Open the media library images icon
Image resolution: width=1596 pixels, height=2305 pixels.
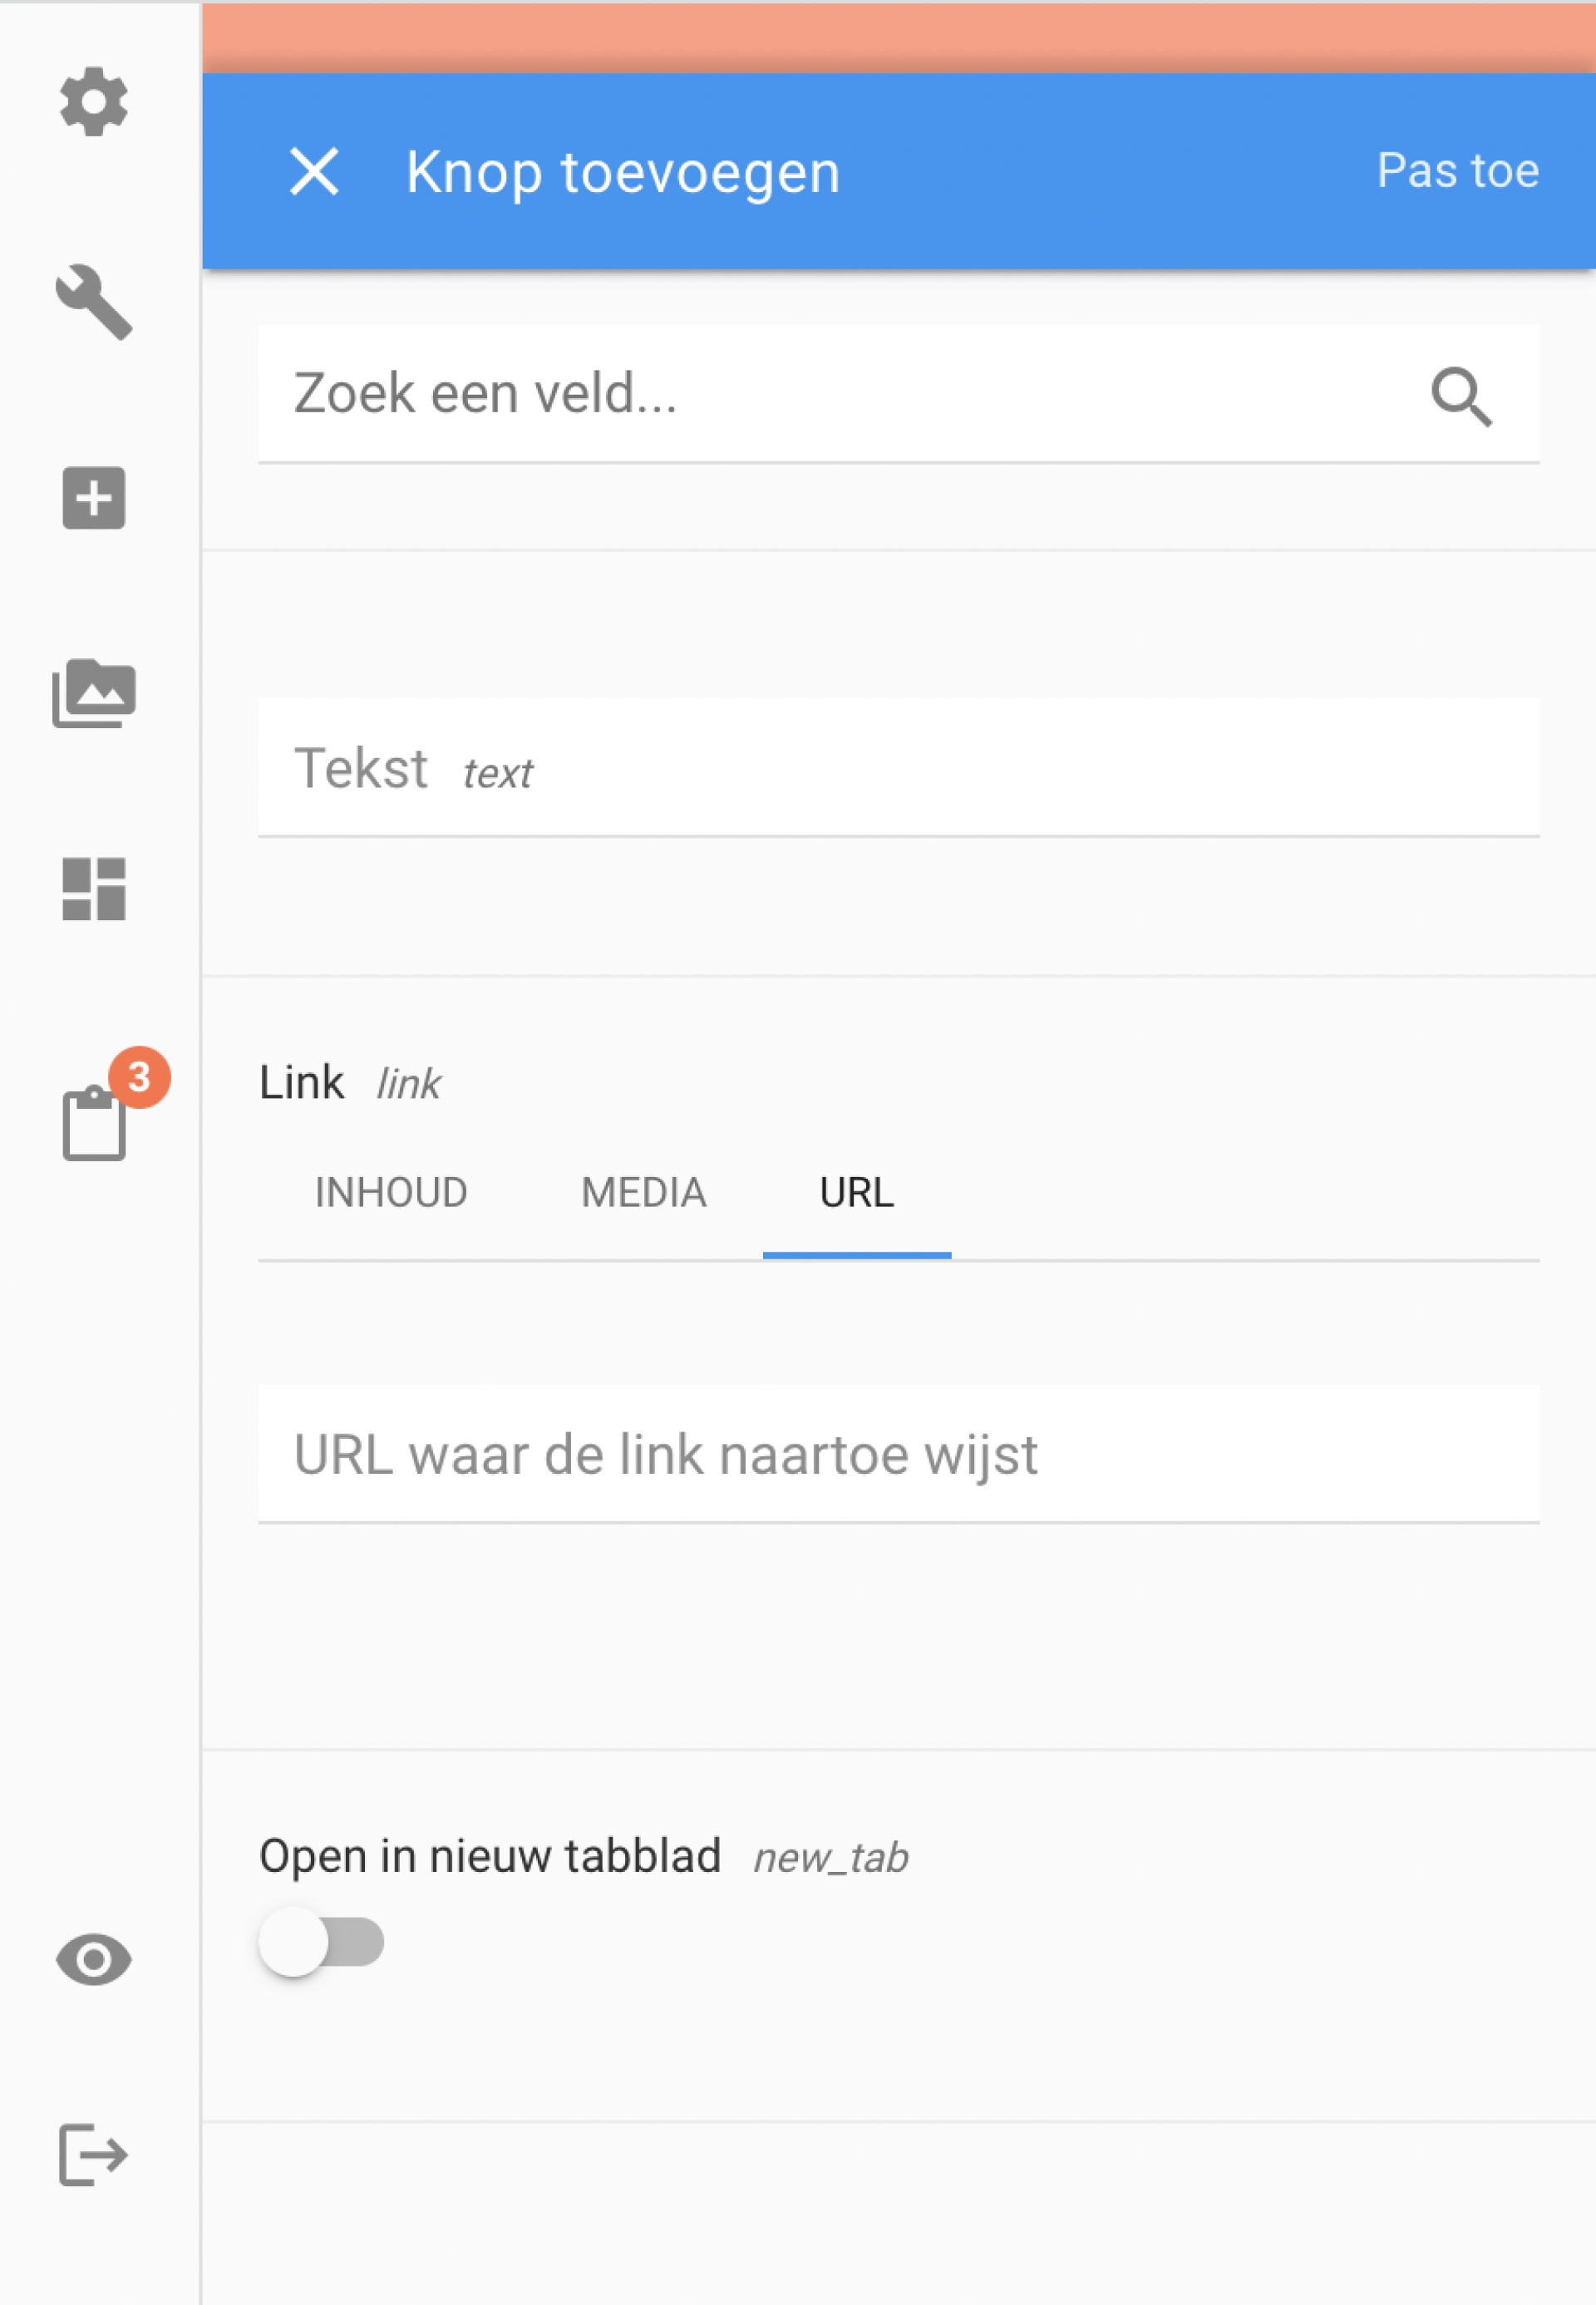[93, 693]
